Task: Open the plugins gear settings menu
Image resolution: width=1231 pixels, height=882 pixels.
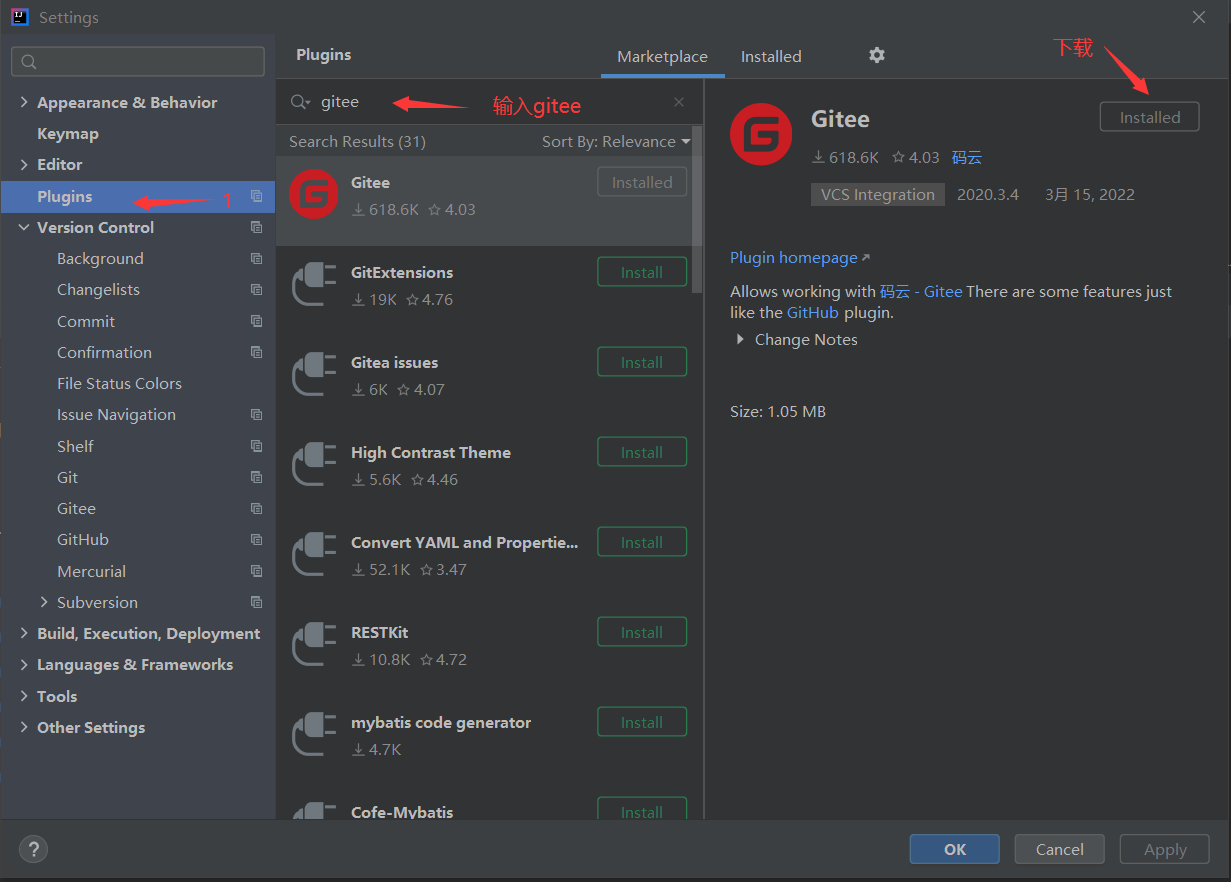Action: coord(877,55)
